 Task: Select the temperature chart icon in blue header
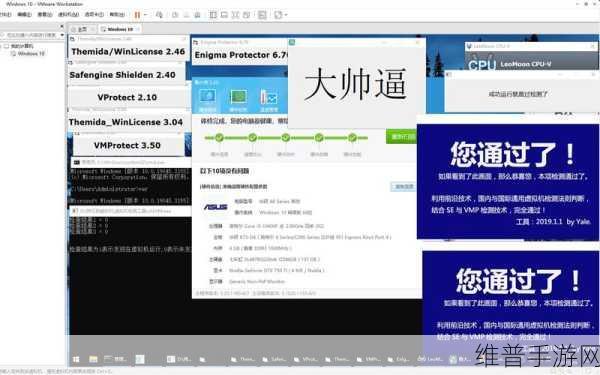[x=269, y=98]
